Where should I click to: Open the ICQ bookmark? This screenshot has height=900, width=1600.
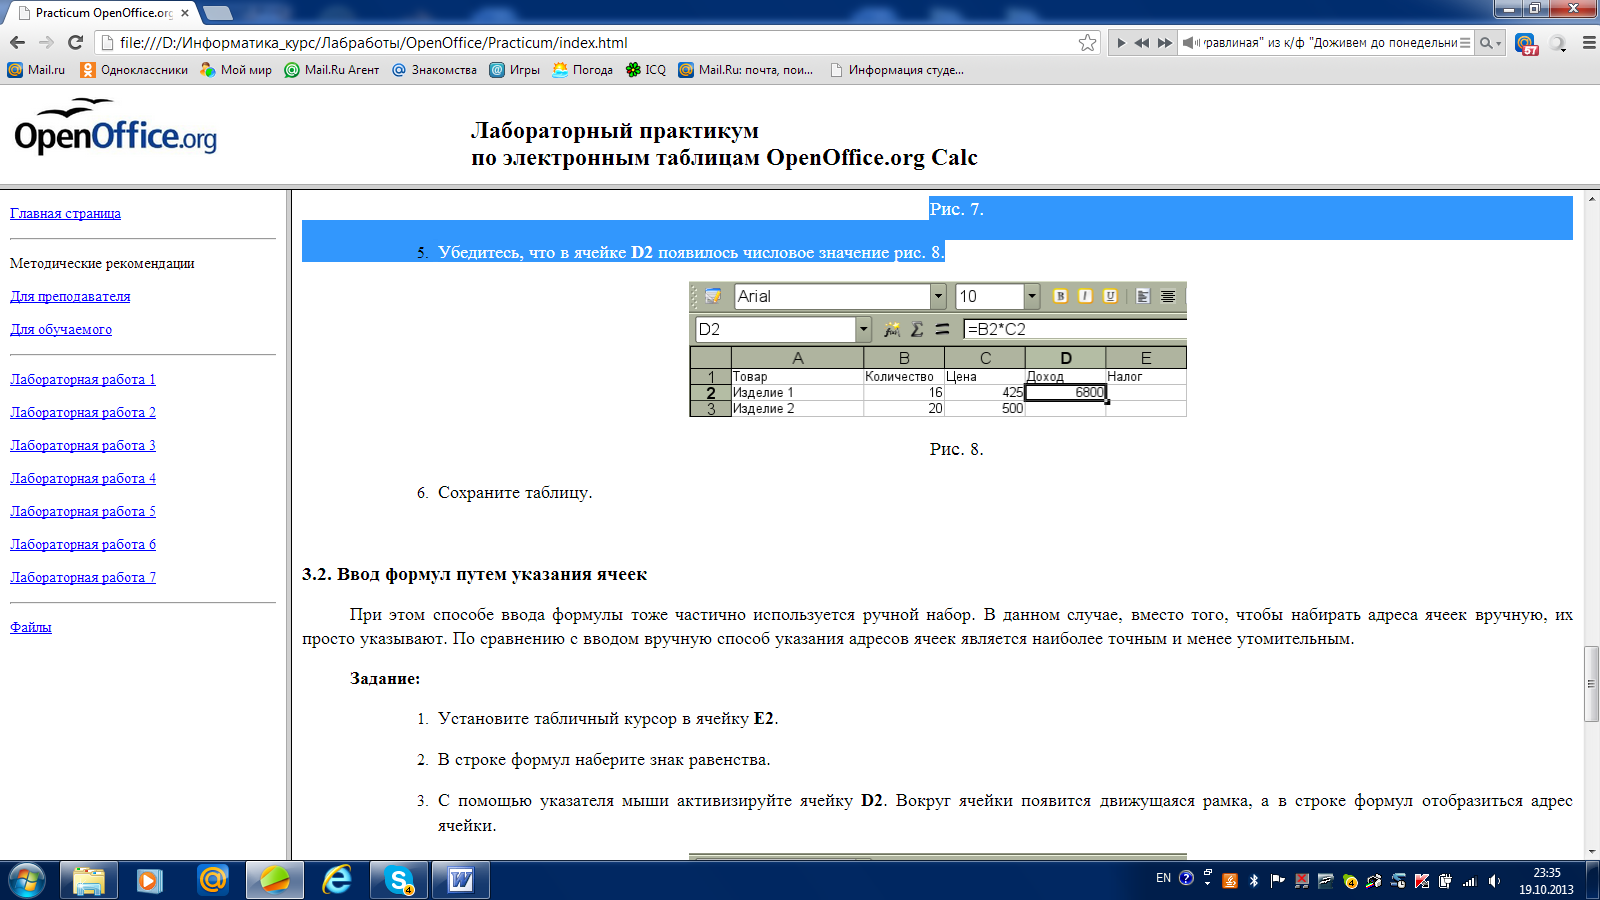(x=645, y=70)
